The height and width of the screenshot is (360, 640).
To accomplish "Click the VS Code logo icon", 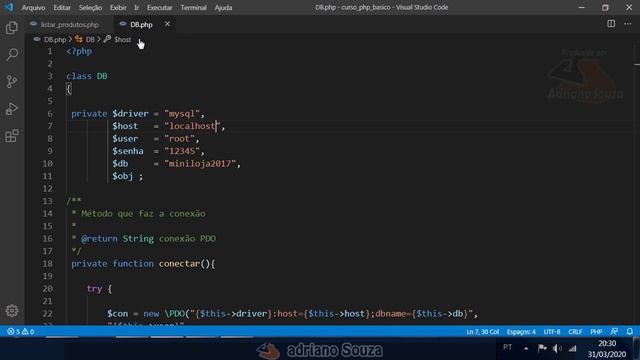I will pyautogui.click(x=9, y=7).
